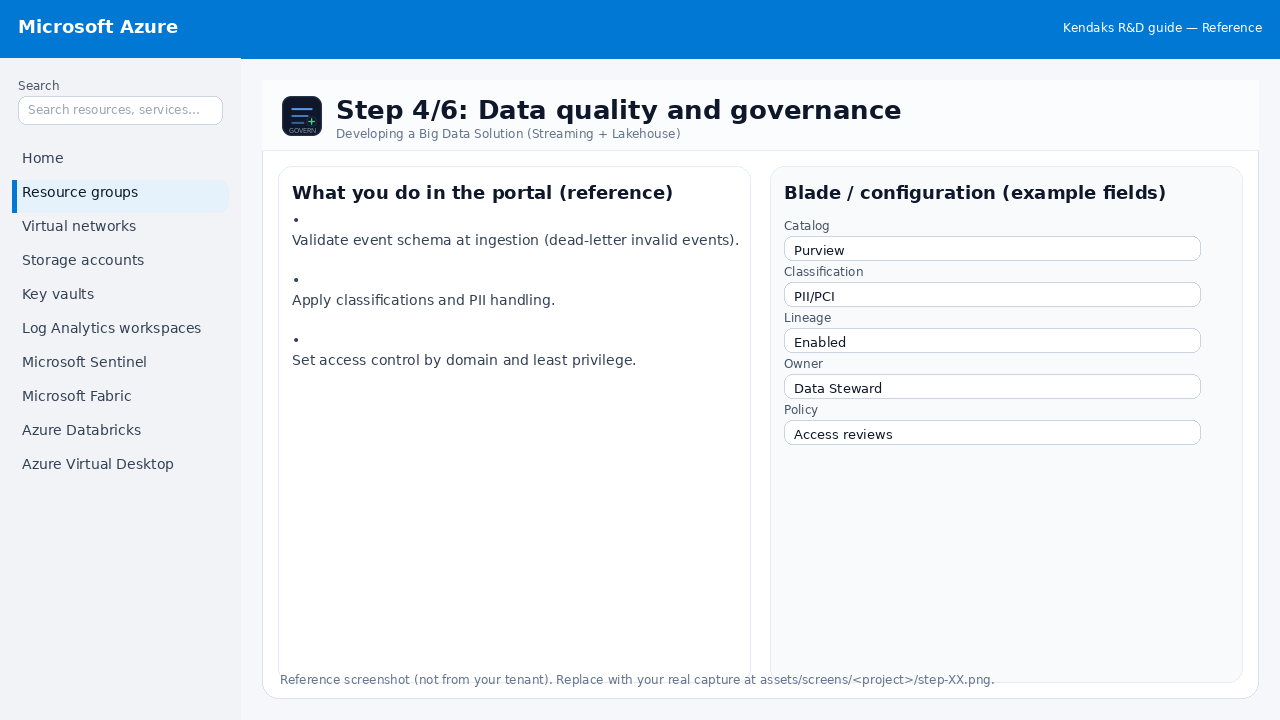
Task: Open Key vaults from the sidebar
Action: point(120,294)
